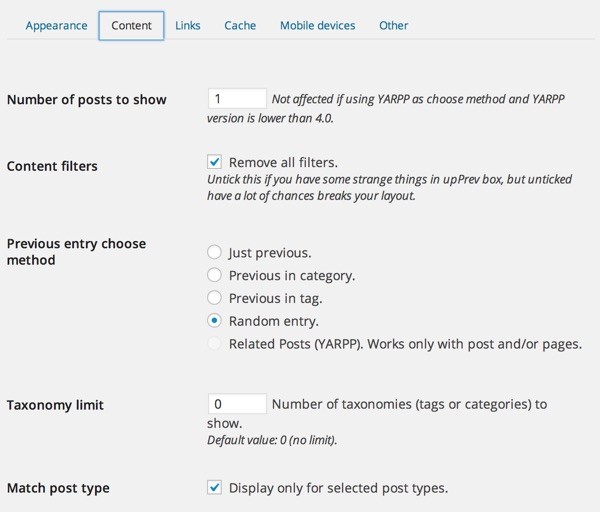Open the Other tab

pos(393,26)
